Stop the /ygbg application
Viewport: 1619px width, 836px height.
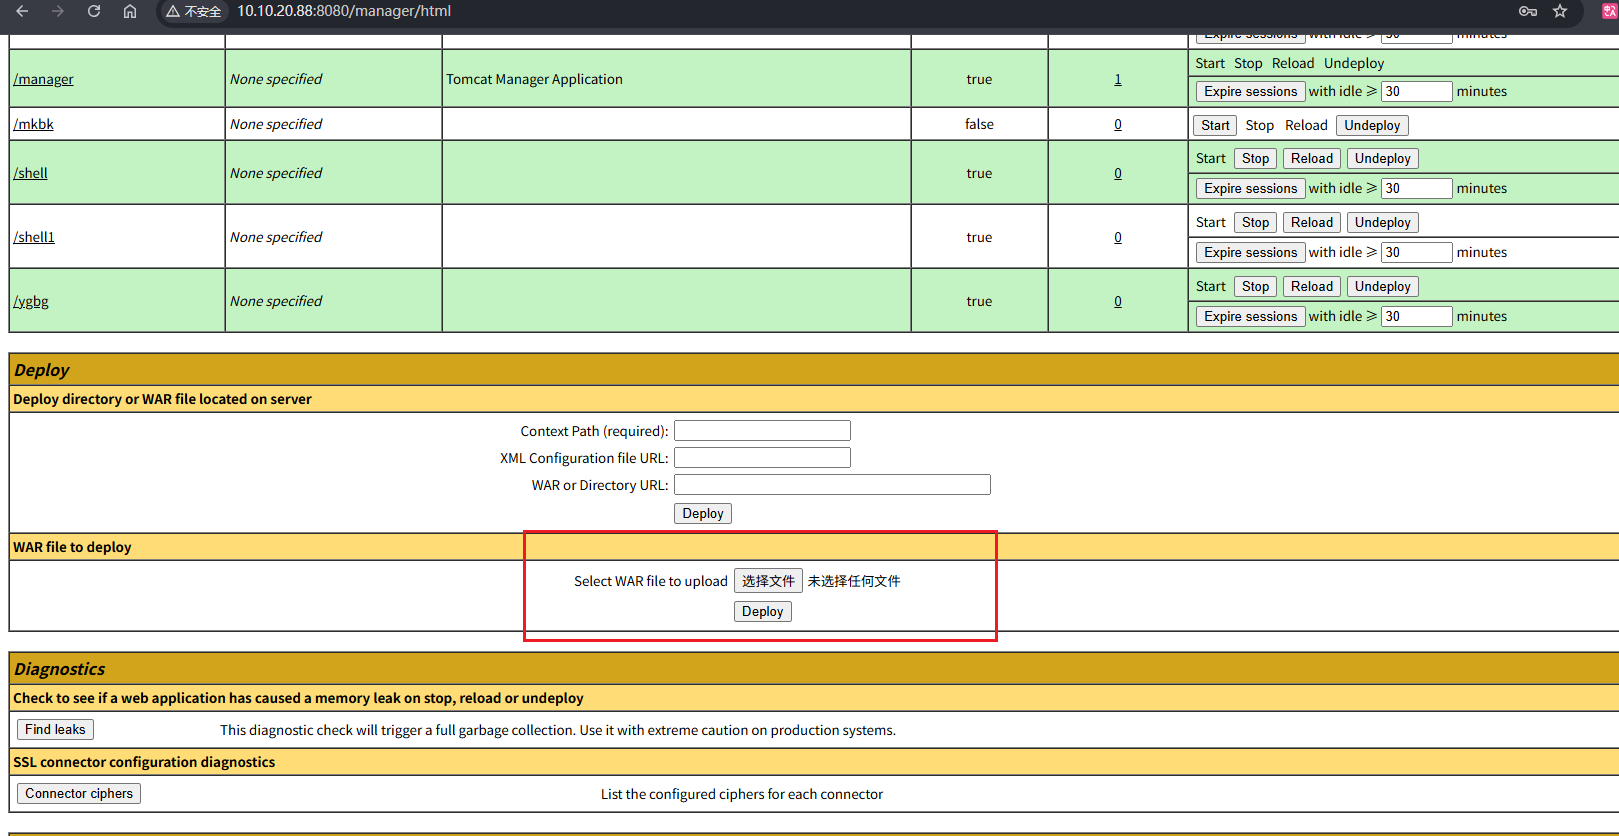click(x=1255, y=286)
